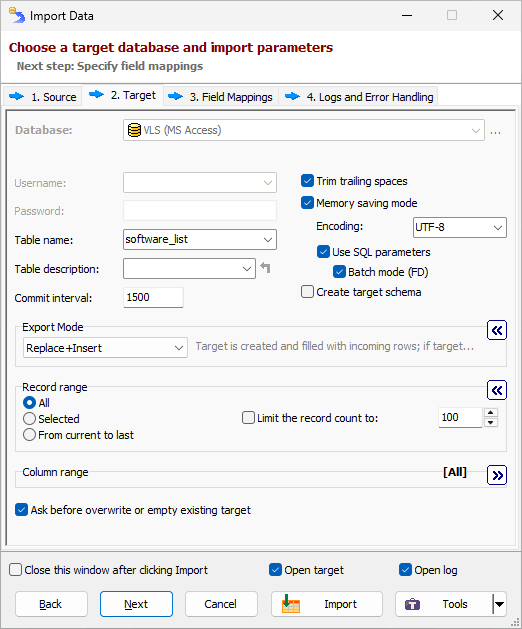Switch to the 1. Source tab
The width and height of the screenshot is (522, 629).
point(43,96)
